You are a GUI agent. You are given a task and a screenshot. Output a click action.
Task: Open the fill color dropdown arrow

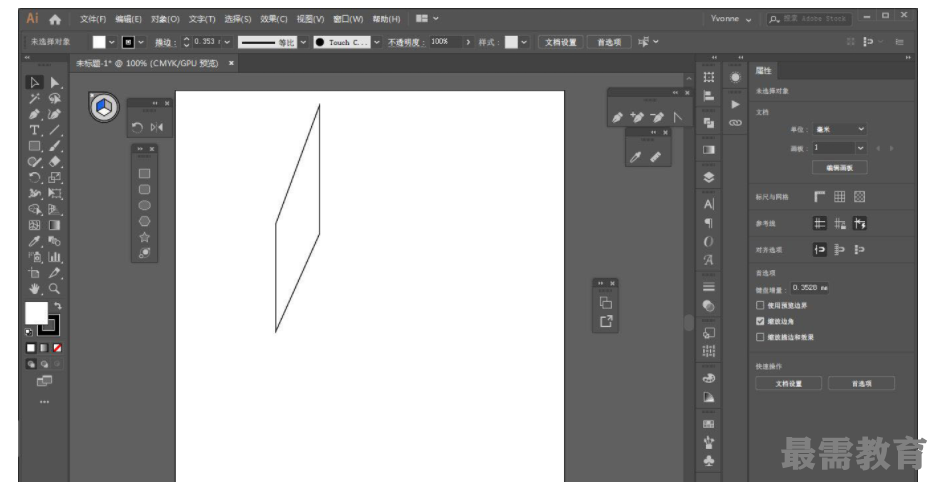pos(111,42)
